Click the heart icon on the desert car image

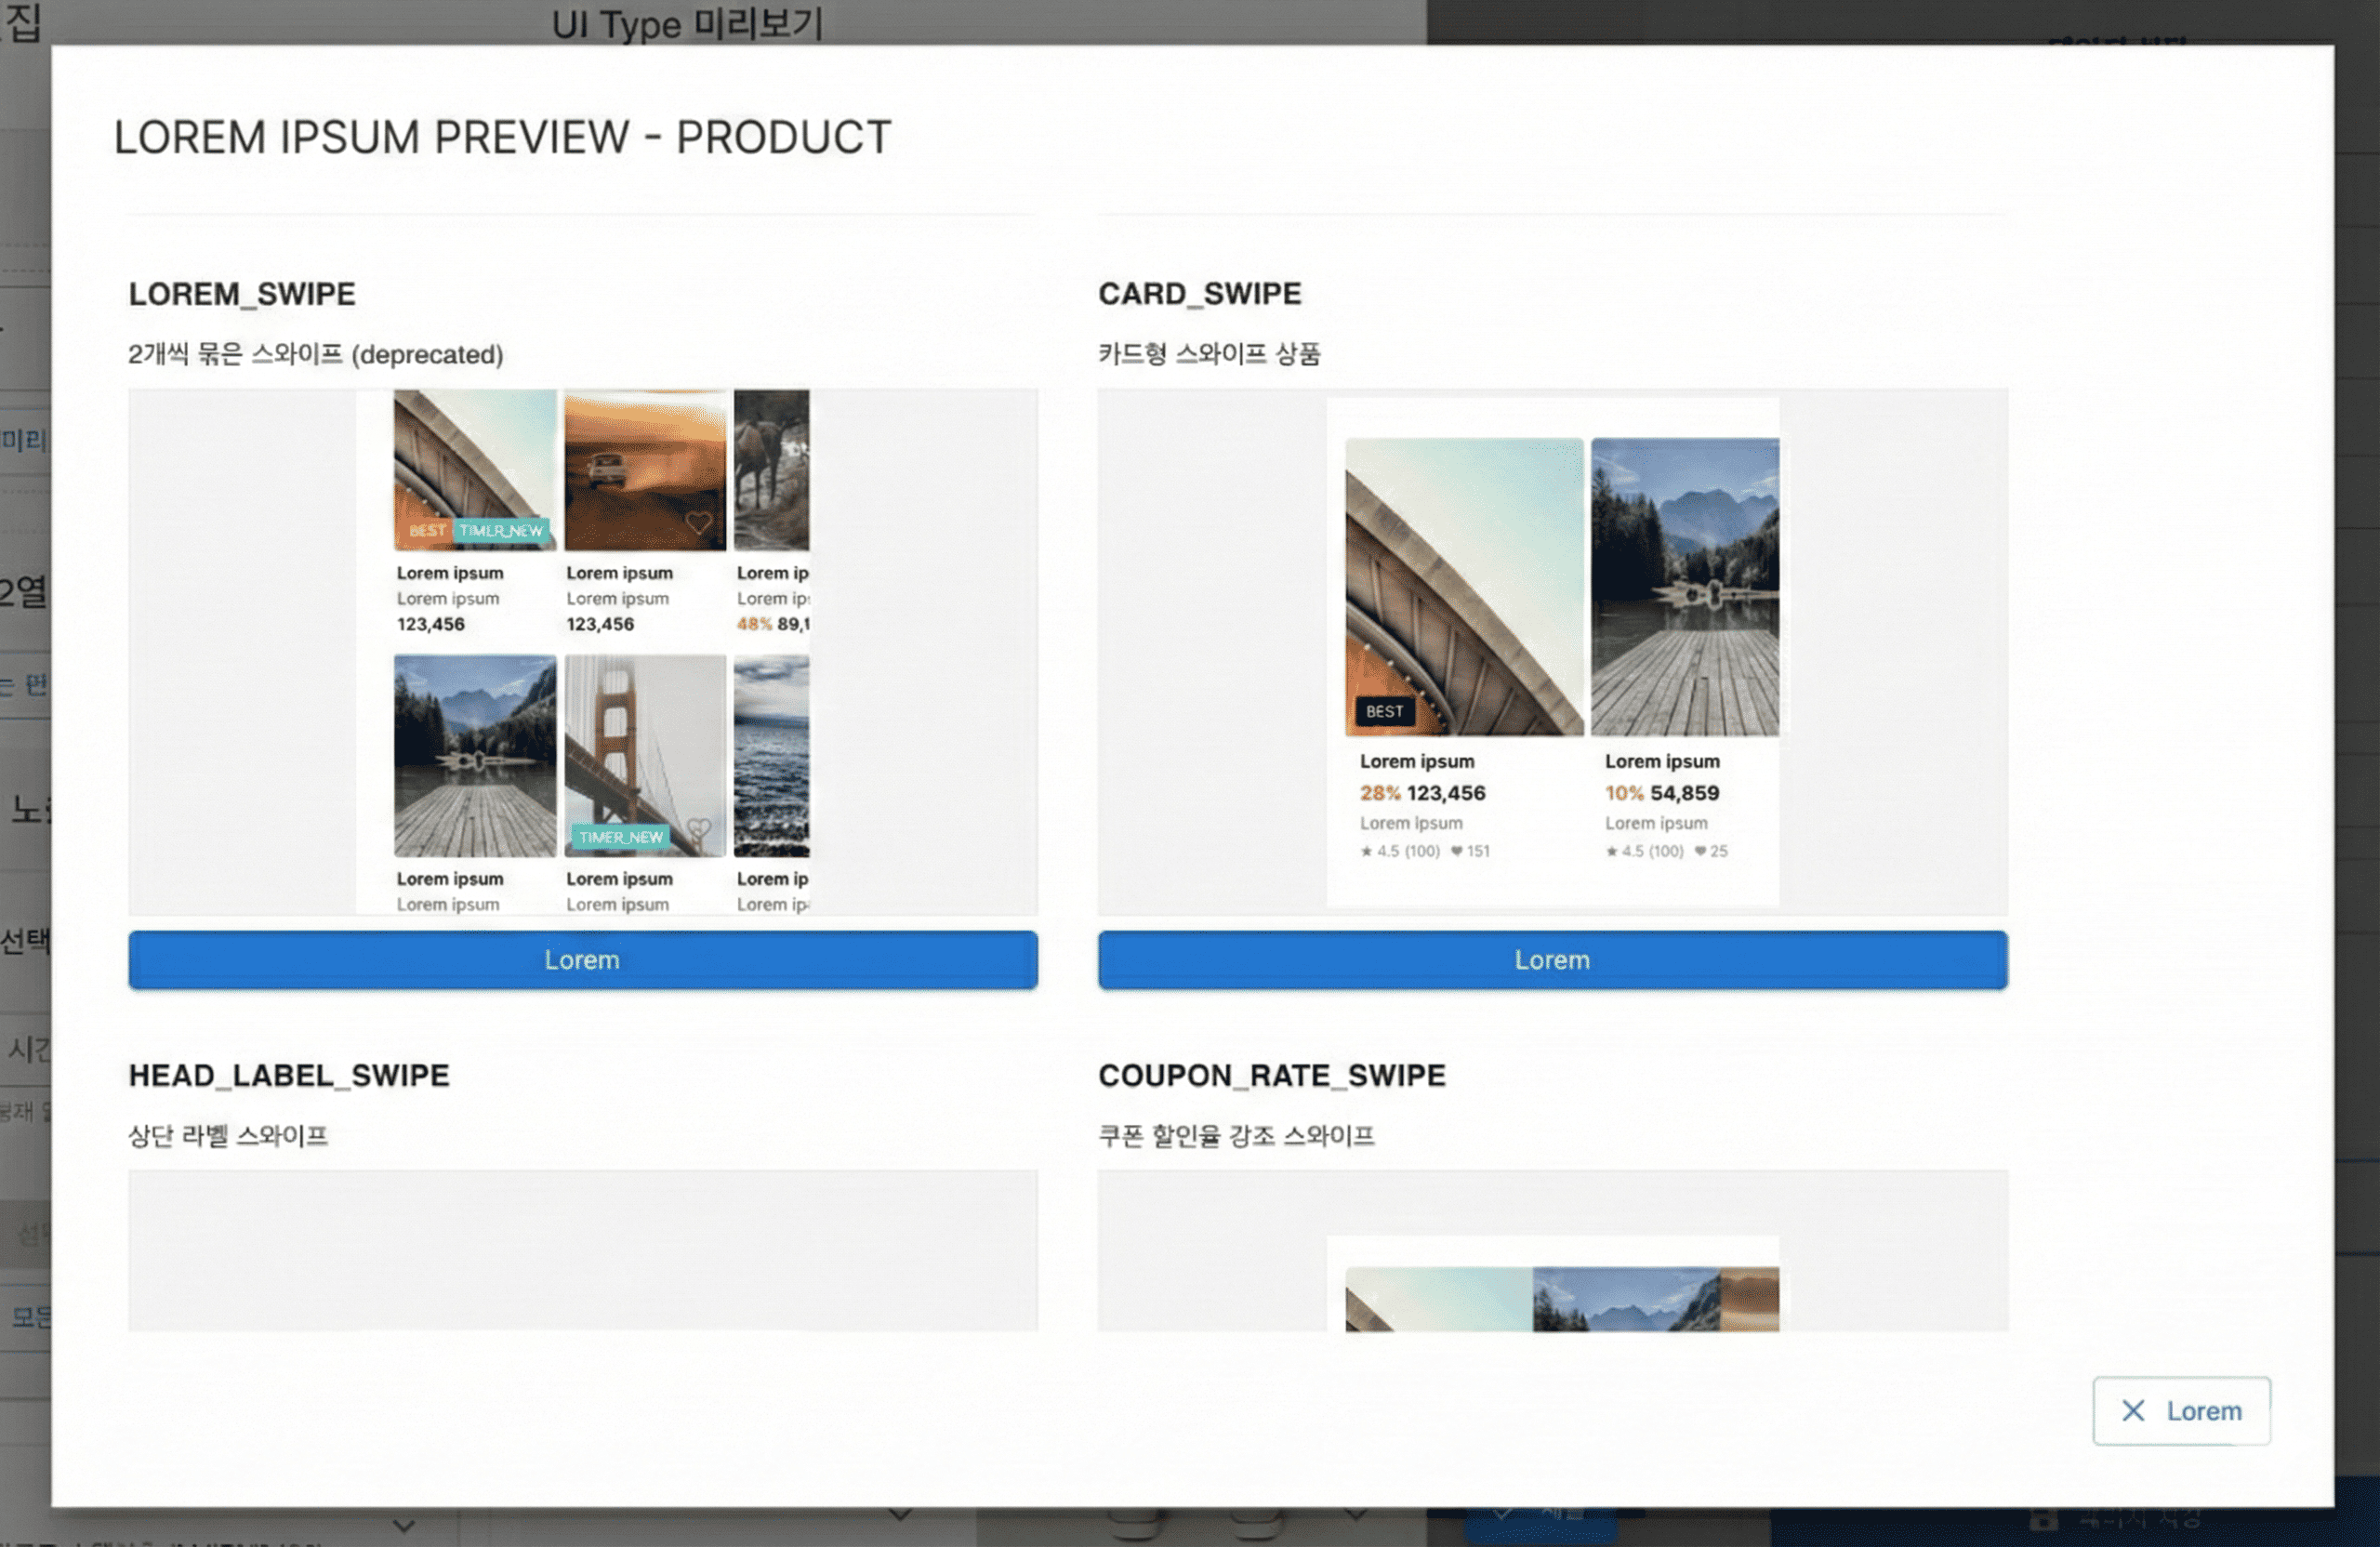[x=698, y=522]
